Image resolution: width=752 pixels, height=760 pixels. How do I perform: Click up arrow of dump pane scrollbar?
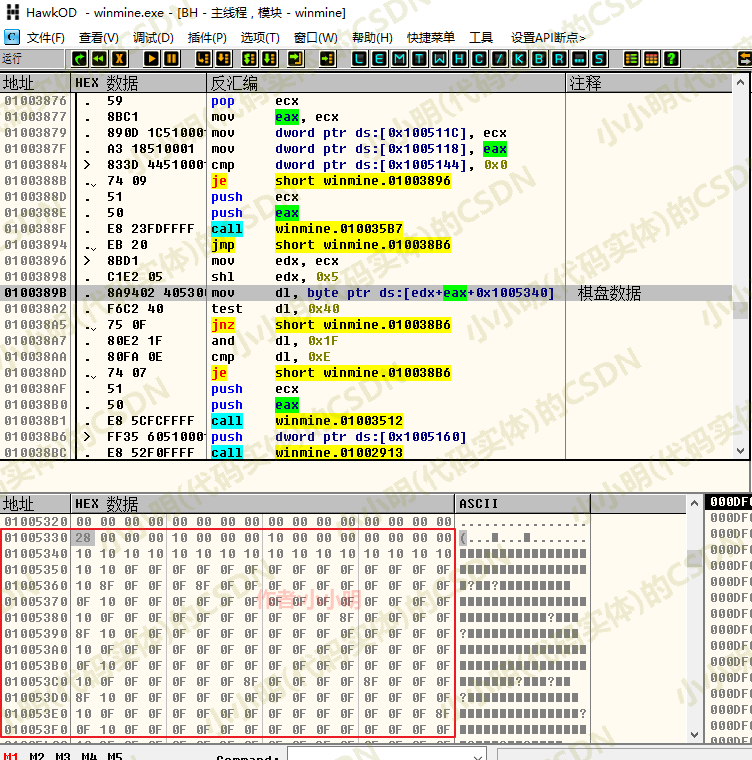point(694,504)
